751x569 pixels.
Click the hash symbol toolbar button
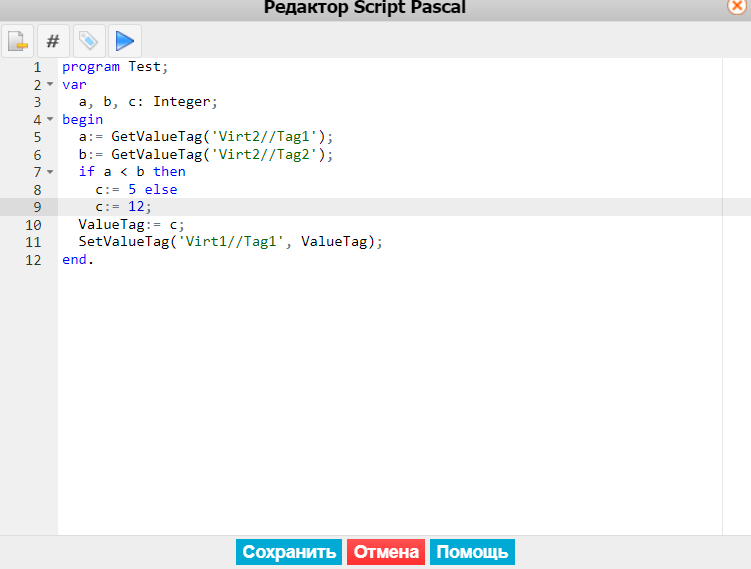tap(53, 41)
